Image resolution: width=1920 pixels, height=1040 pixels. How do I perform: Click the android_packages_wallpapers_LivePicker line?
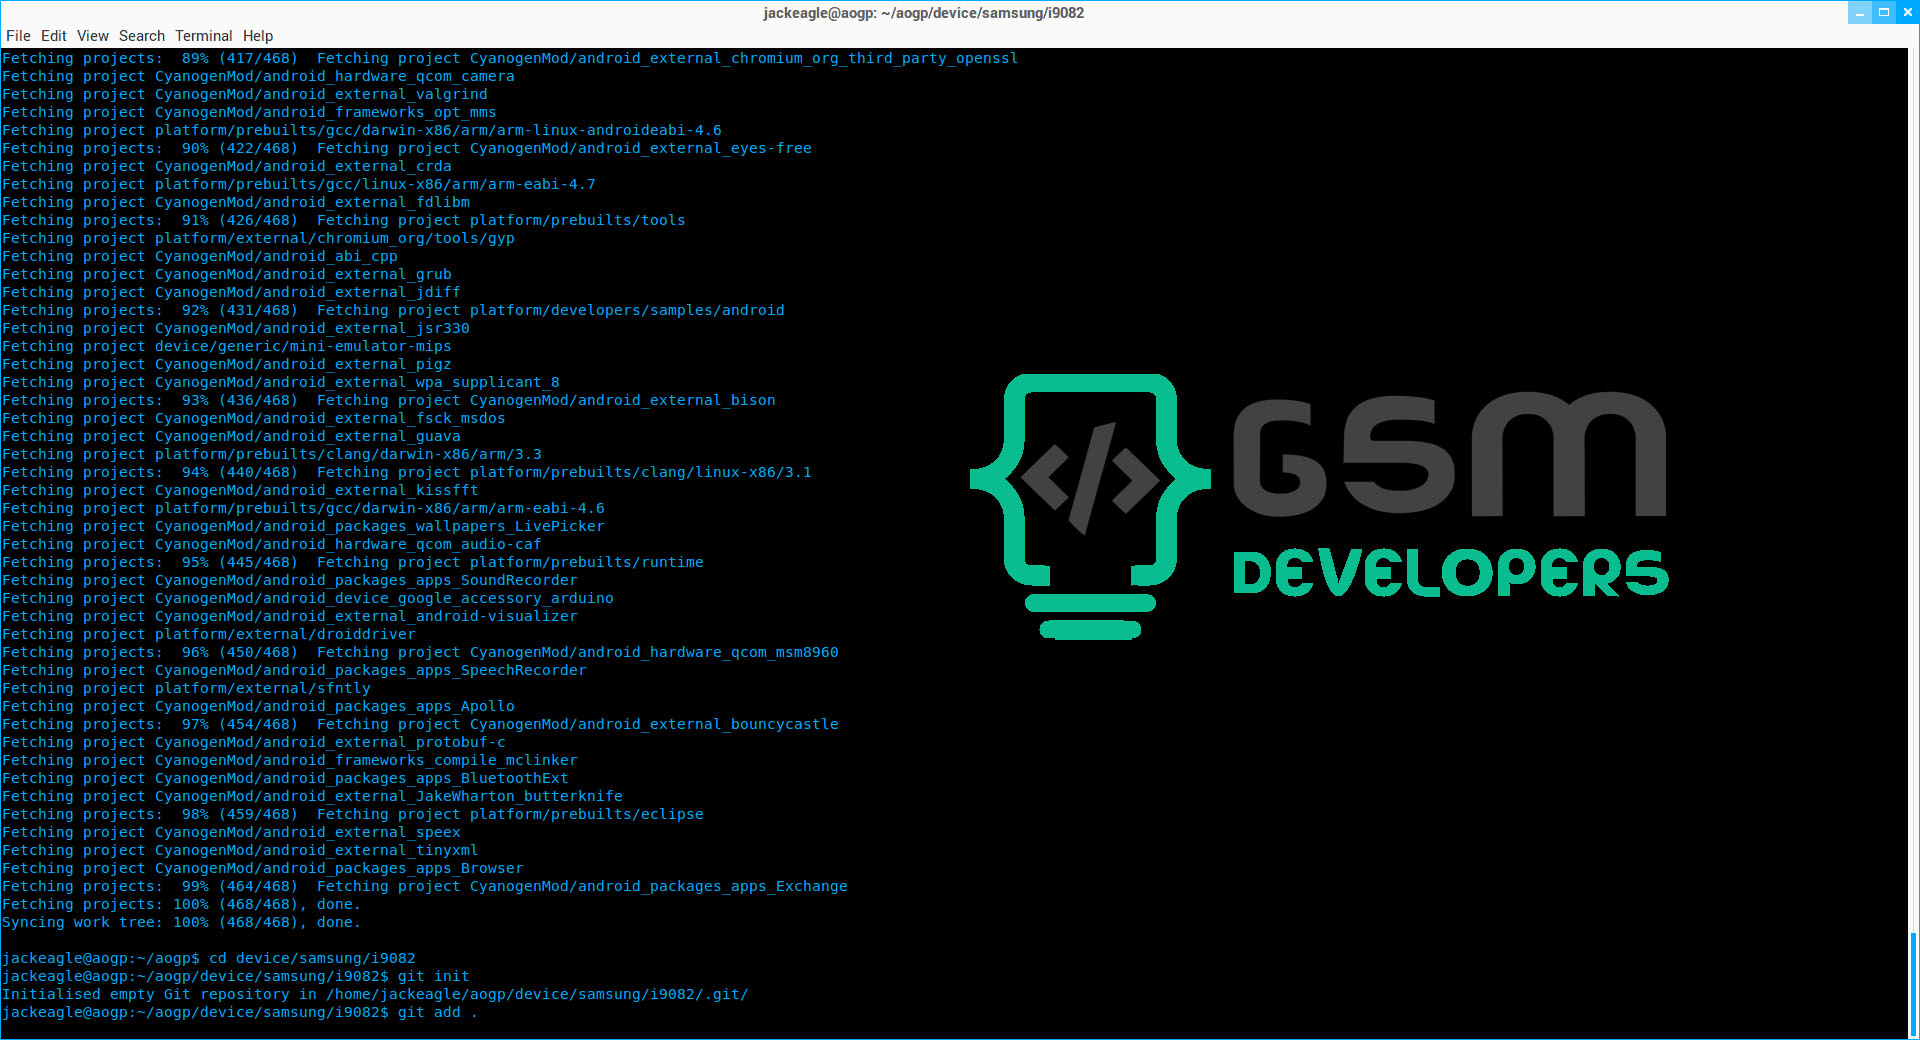pyautogui.click(x=303, y=527)
